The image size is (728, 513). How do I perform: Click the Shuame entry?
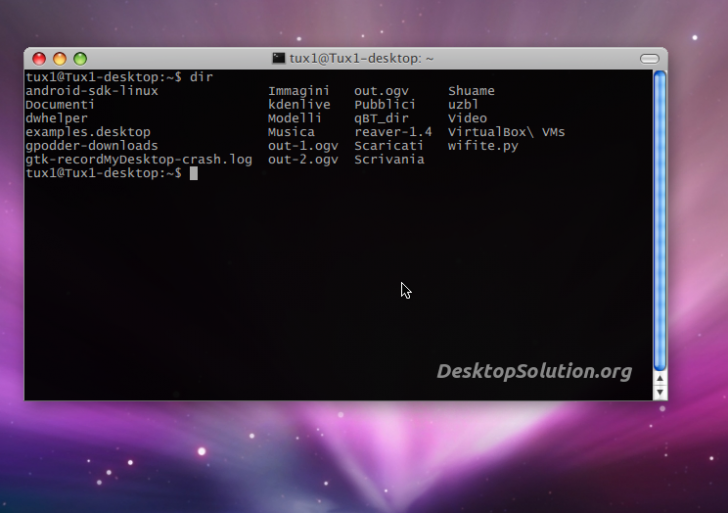(471, 91)
